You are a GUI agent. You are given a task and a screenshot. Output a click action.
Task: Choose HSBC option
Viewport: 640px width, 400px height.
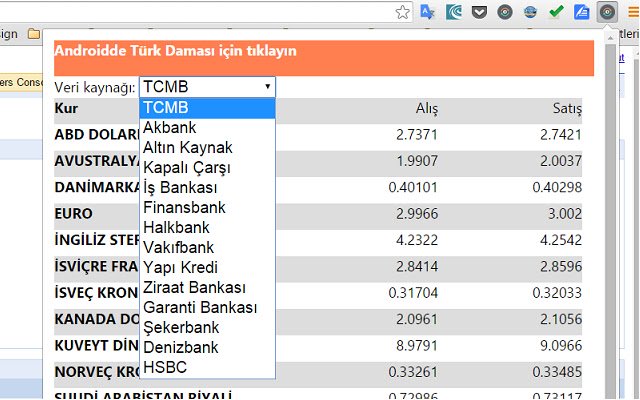(207, 368)
